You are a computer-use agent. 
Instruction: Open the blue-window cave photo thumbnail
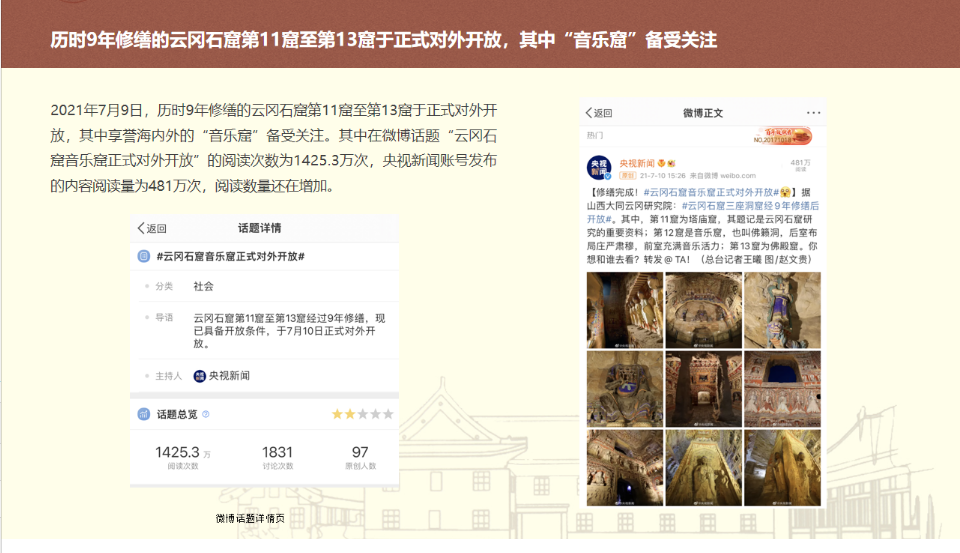782,387
